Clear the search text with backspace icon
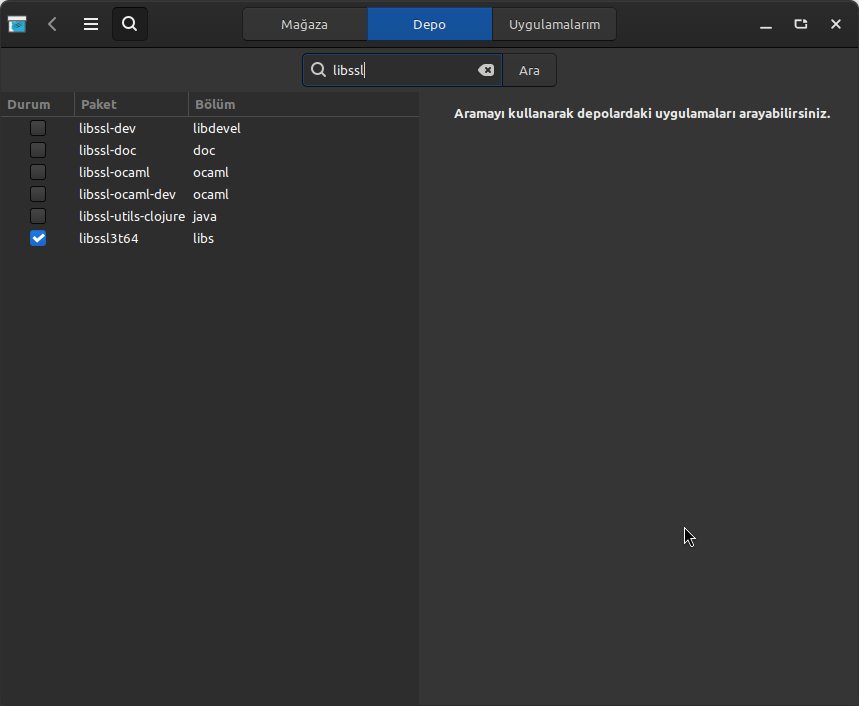The width and height of the screenshot is (859, 706). pyautogui.click(x=485, y=70)
